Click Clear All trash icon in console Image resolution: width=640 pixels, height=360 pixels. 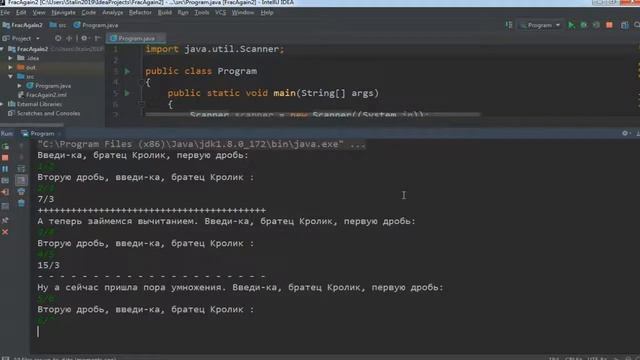click(21, 203)
